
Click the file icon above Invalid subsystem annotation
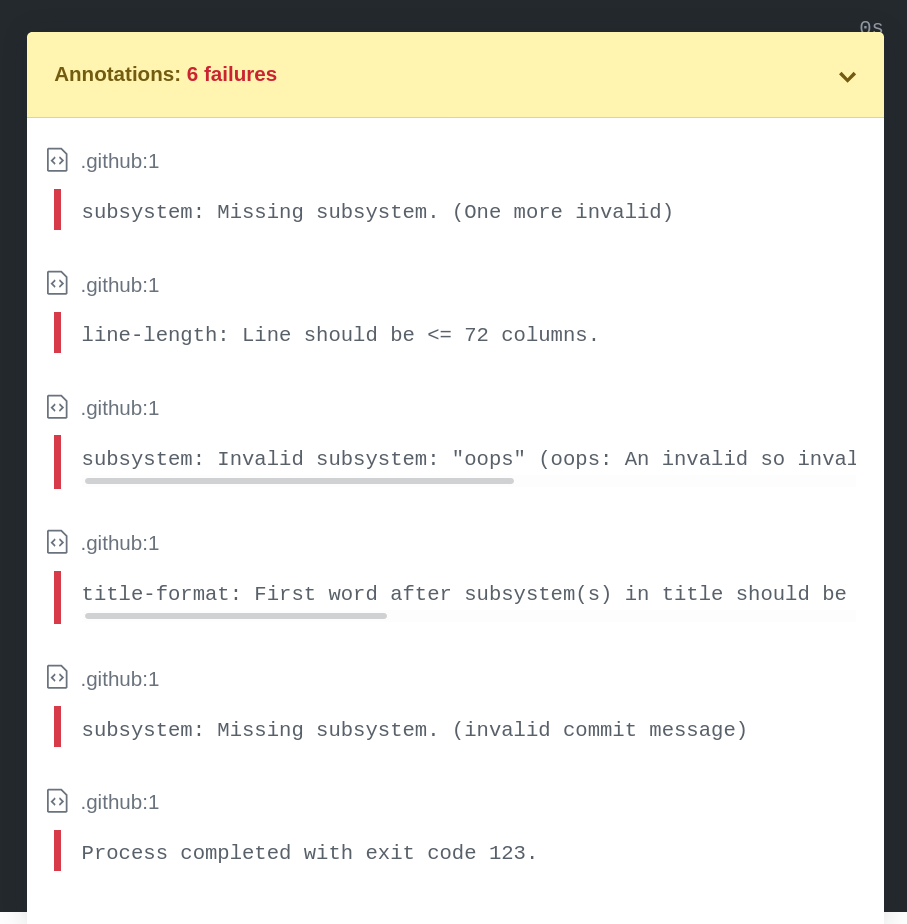(57, 407)
